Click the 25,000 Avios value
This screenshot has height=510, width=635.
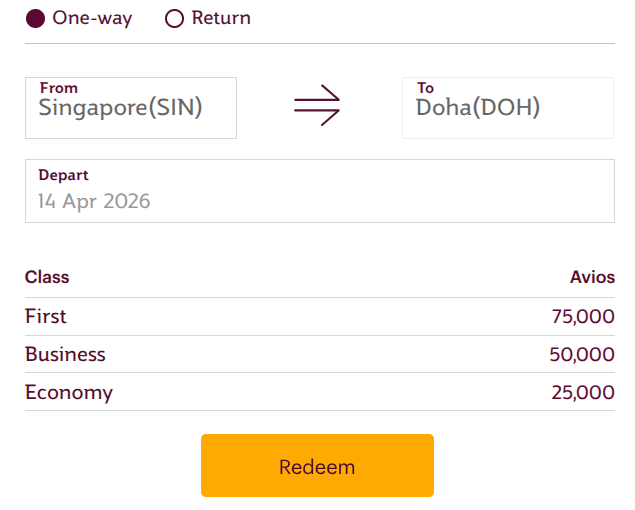coord(582,393)
